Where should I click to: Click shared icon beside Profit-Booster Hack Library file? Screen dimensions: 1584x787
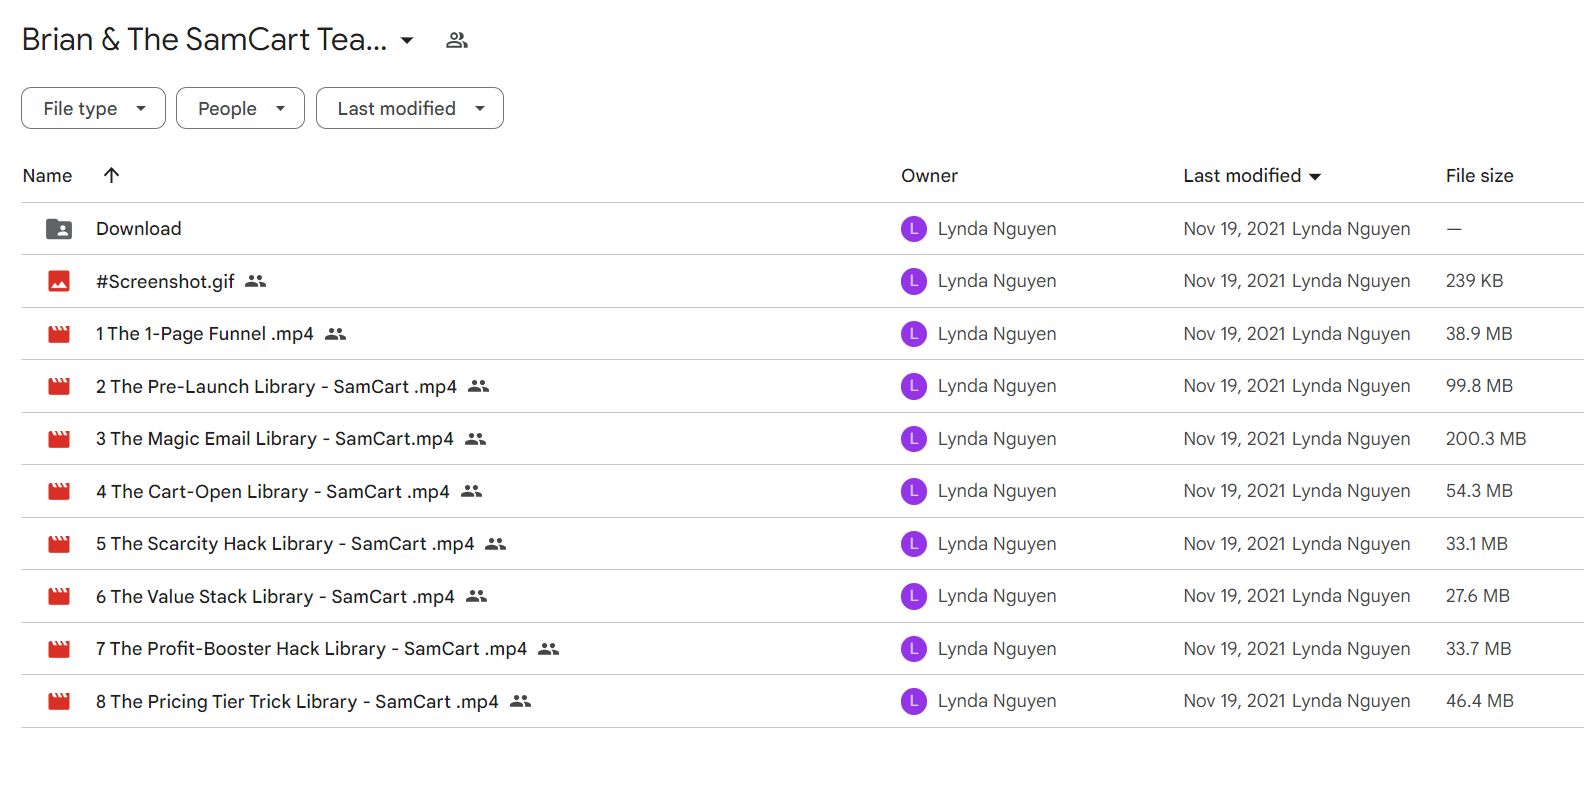(548, 649)
